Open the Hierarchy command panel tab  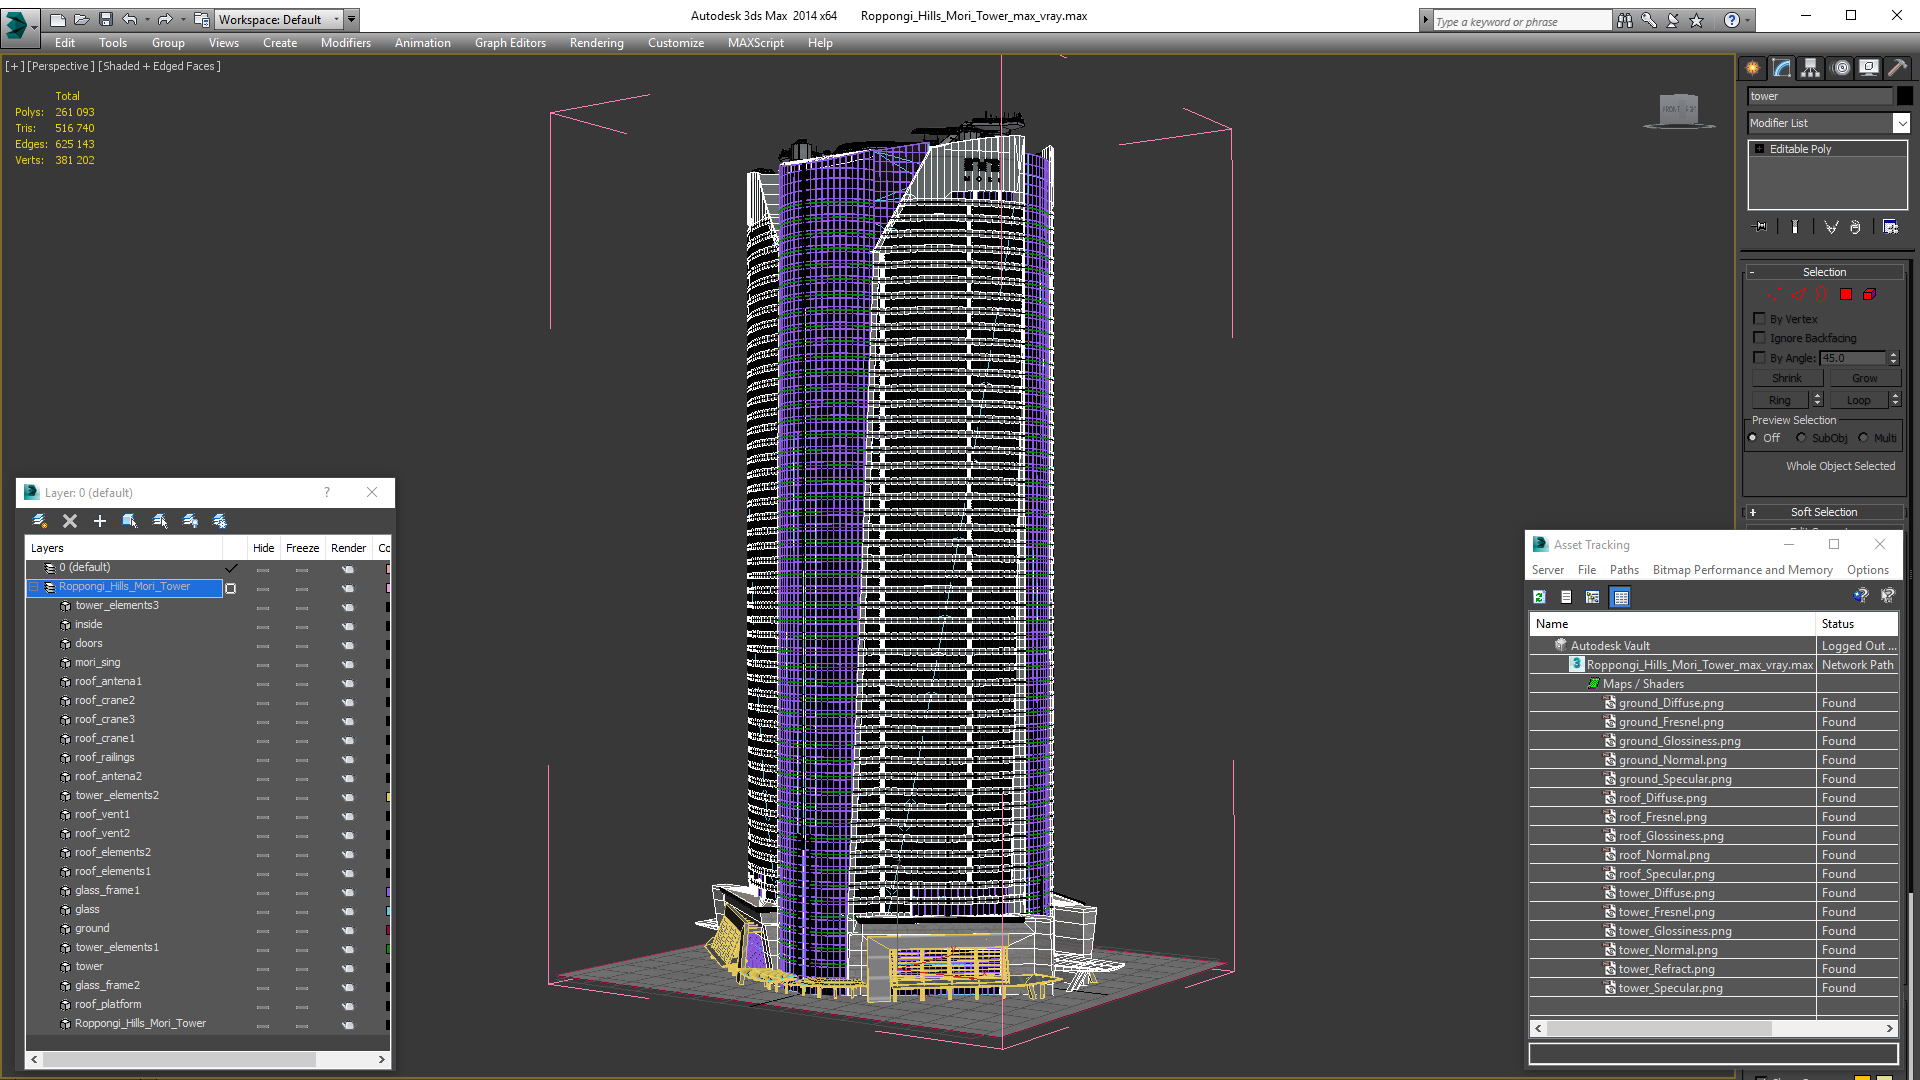click(x=1810, y=68)
